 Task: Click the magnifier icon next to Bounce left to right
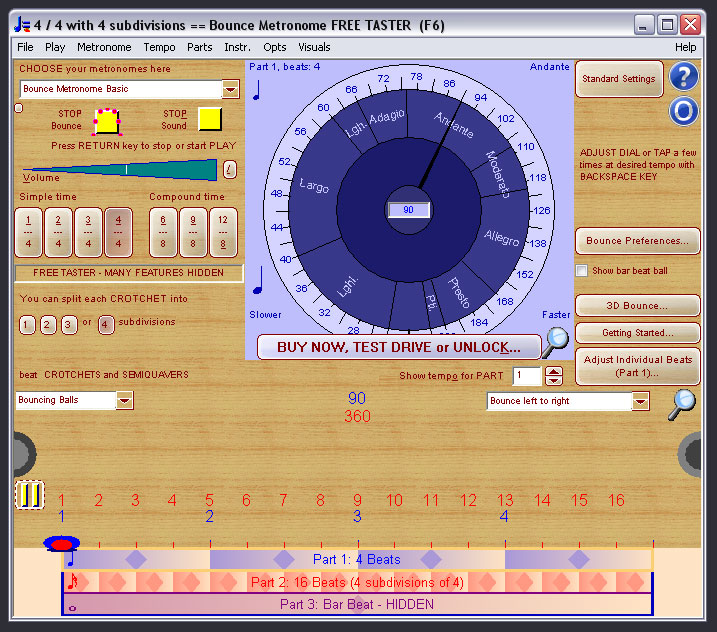(681, 404)
